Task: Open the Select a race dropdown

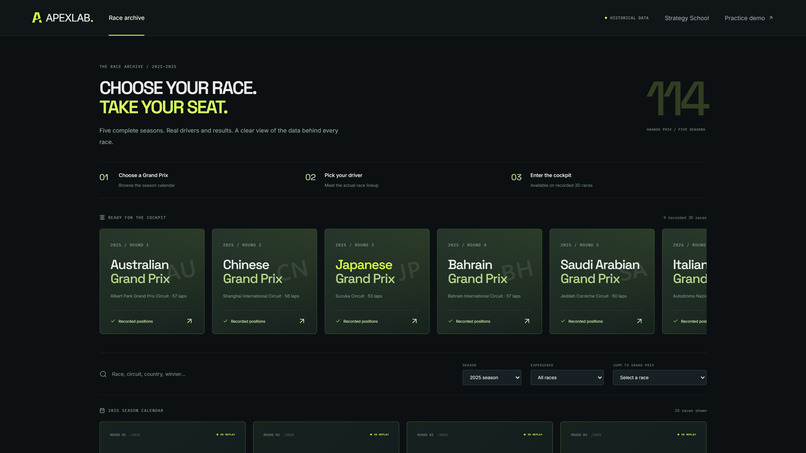Action: (660, 377)
